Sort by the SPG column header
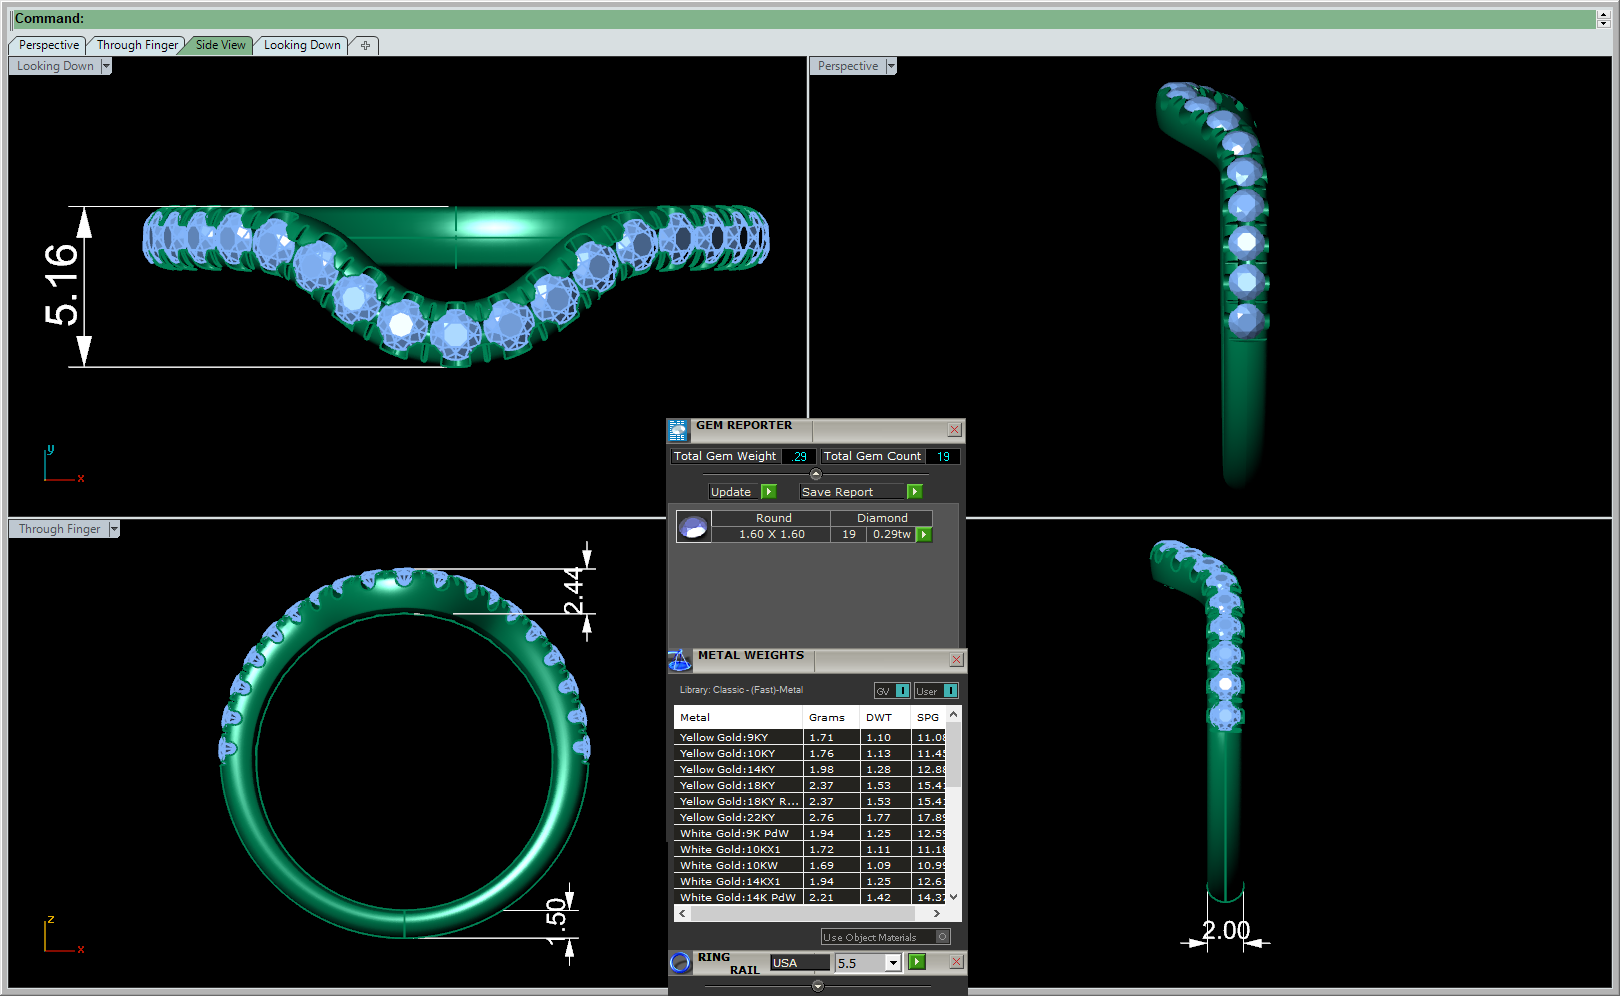 (x=929, y=717)
